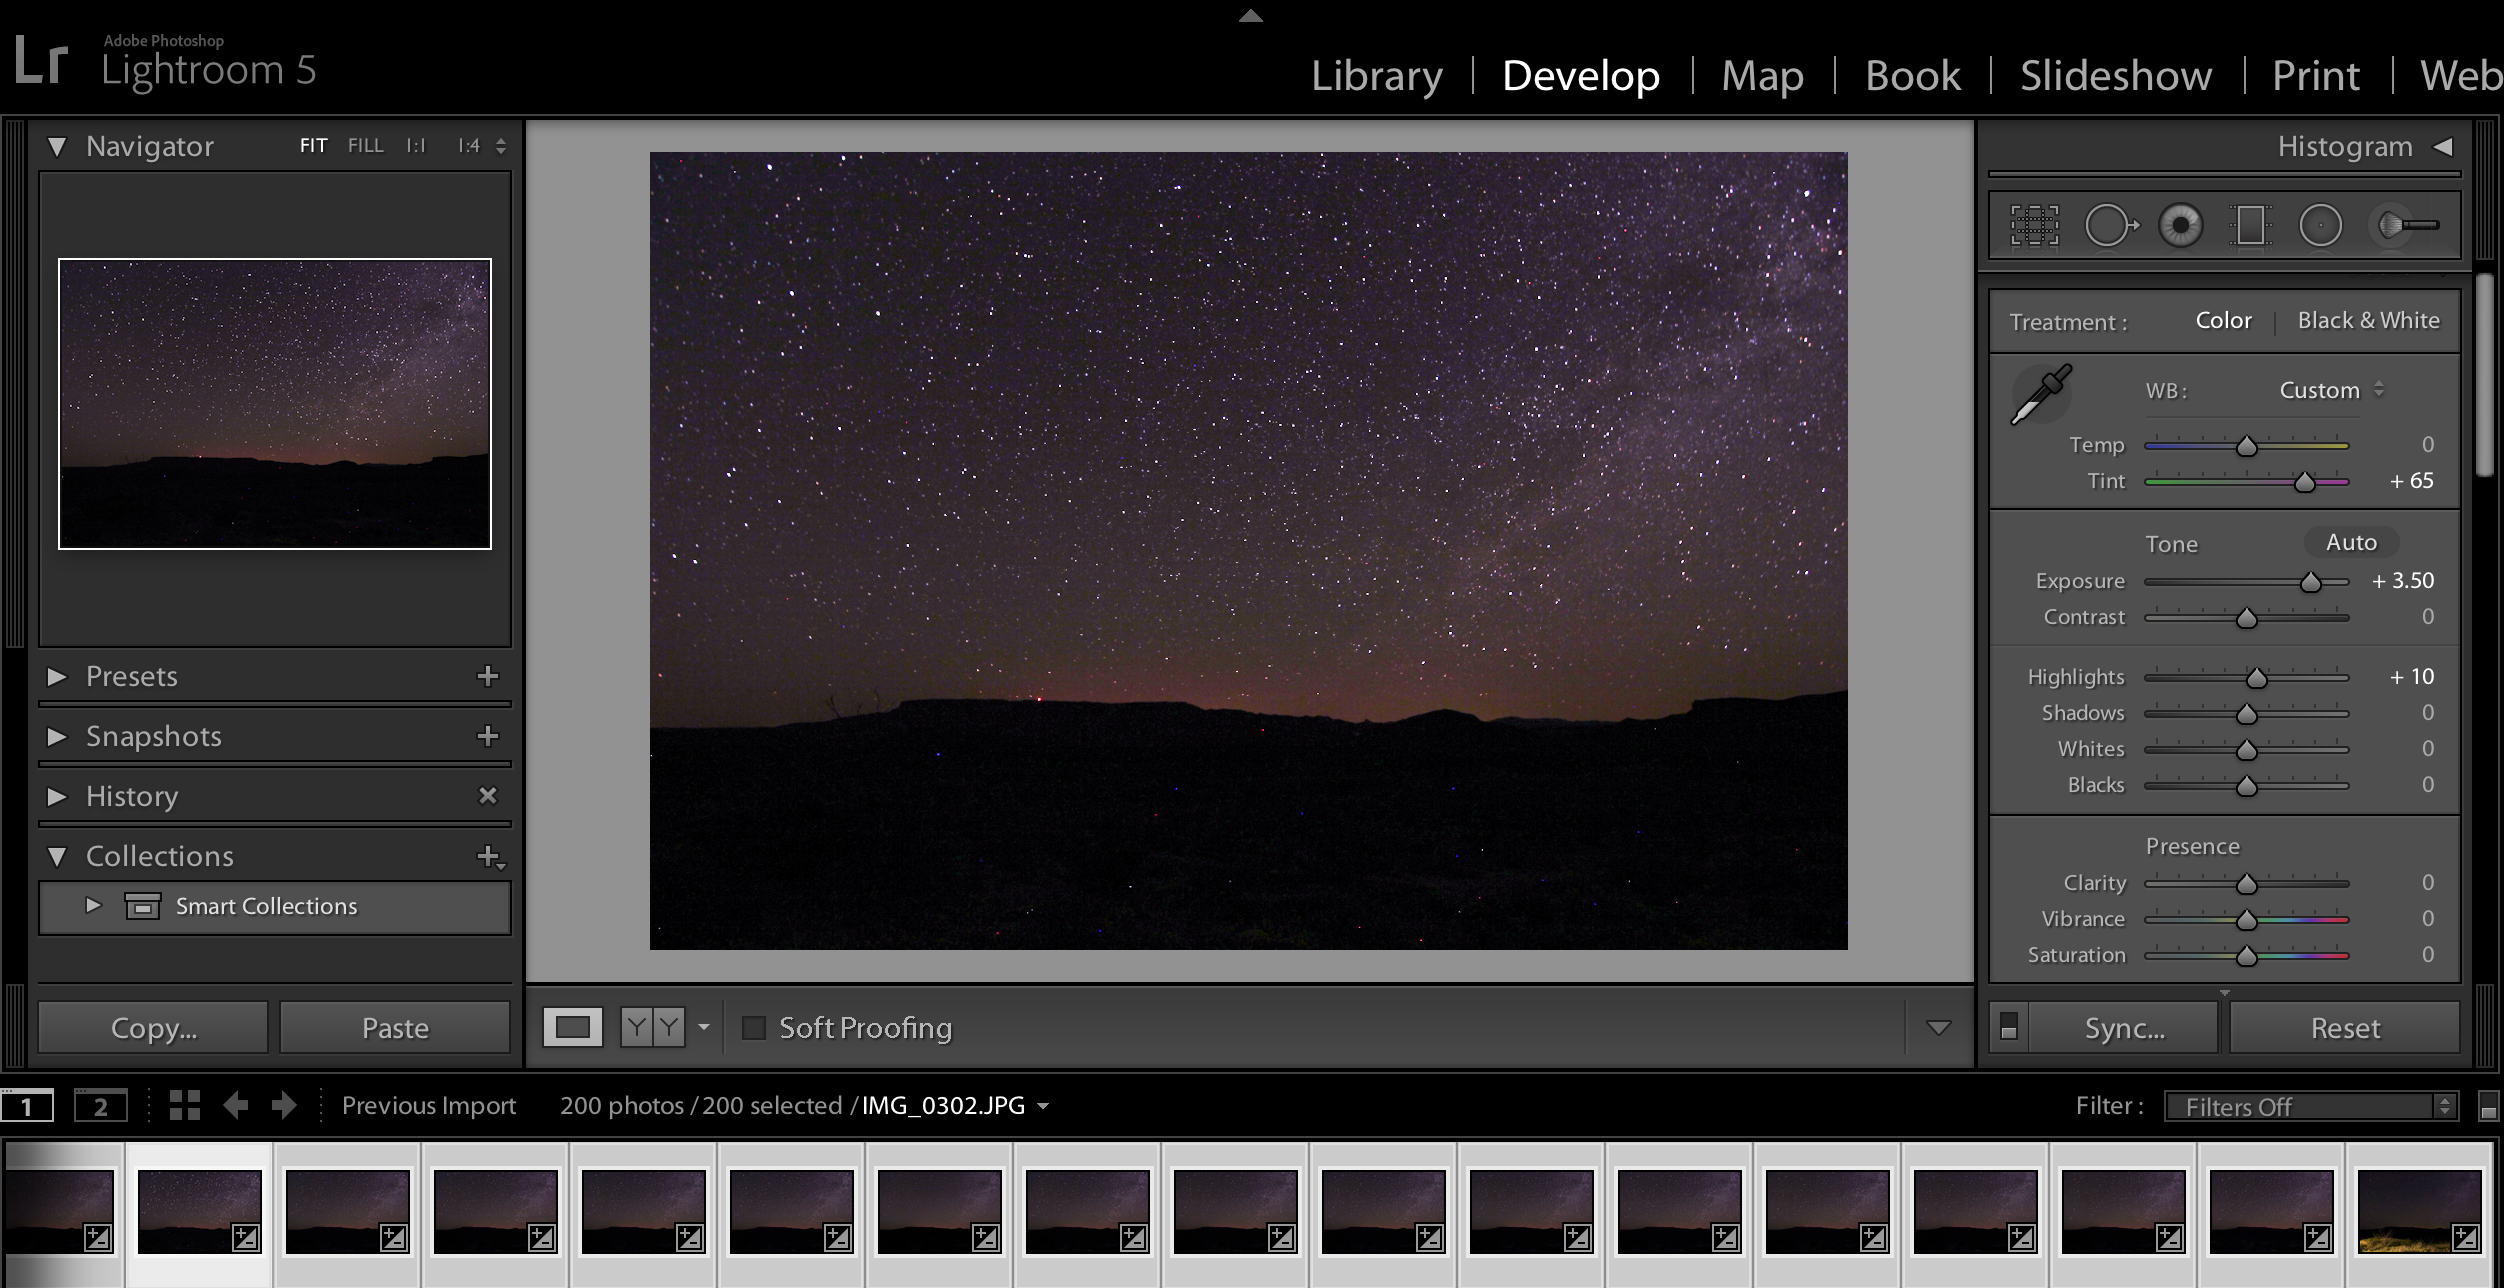Switch treatment to Black & White
This screenshot has height=1288, width=2504.
[x=2368, y=321]
